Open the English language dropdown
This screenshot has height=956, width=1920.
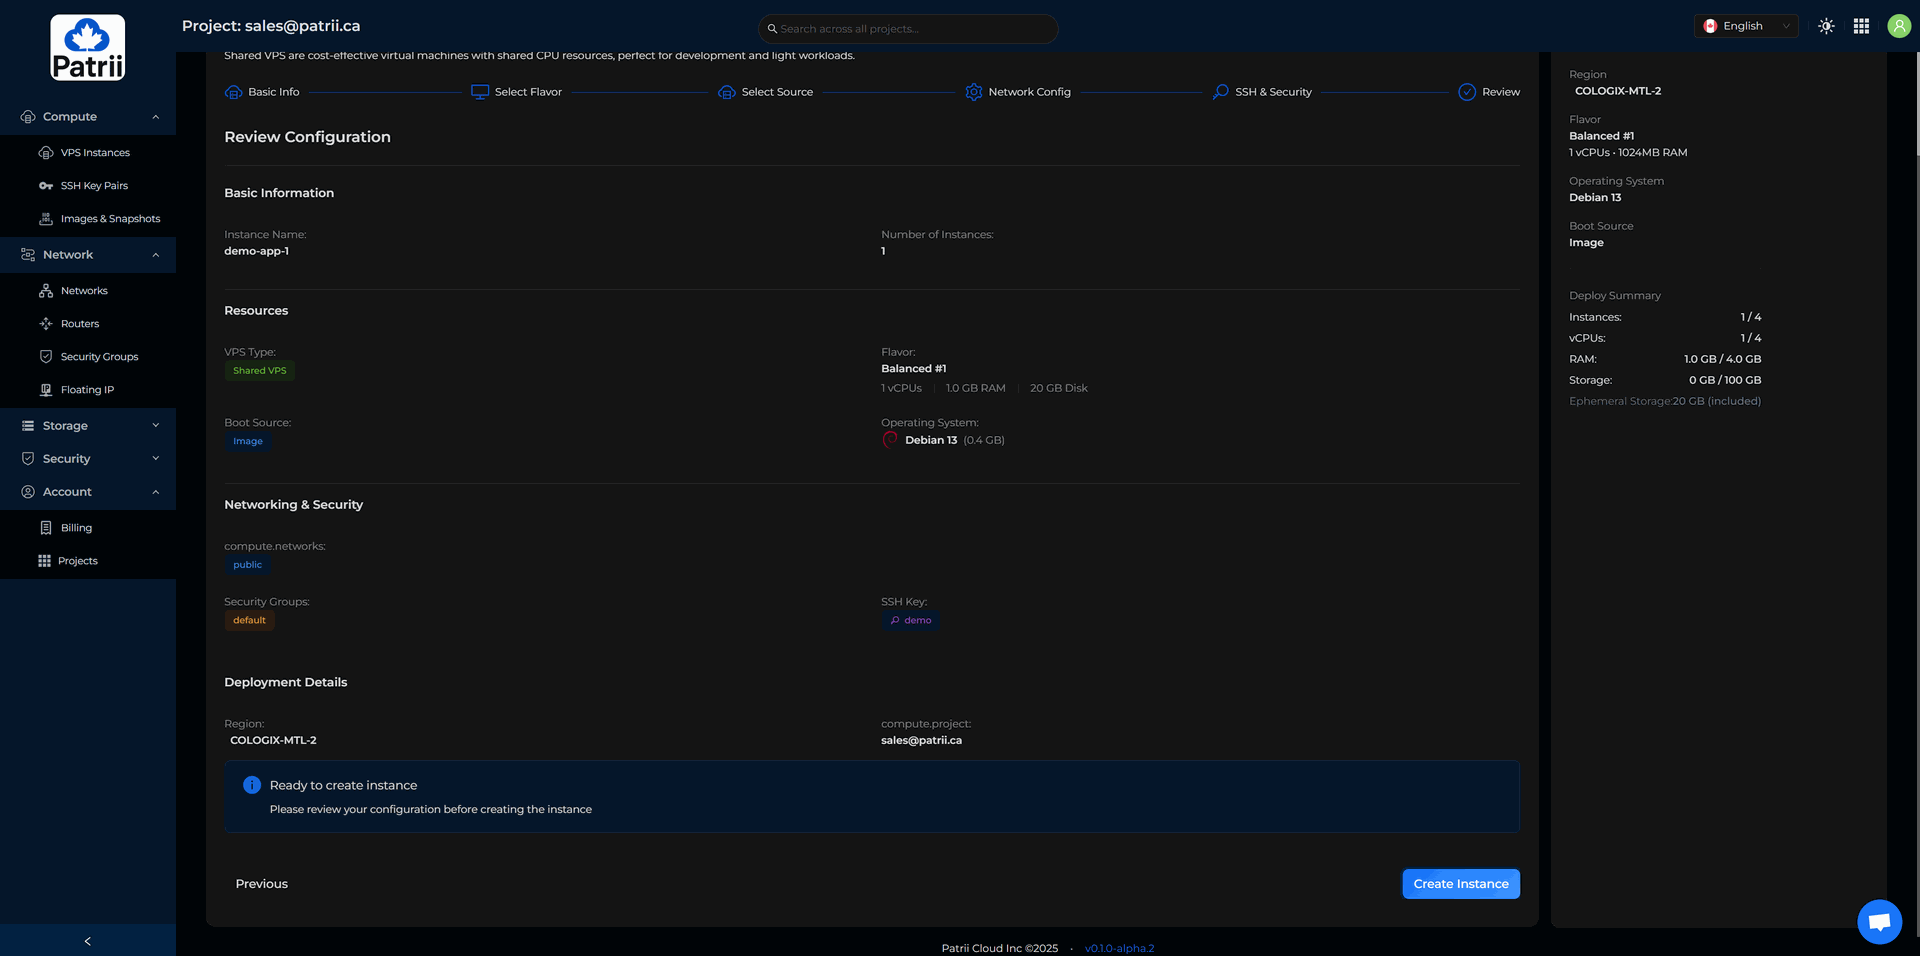1746,26
